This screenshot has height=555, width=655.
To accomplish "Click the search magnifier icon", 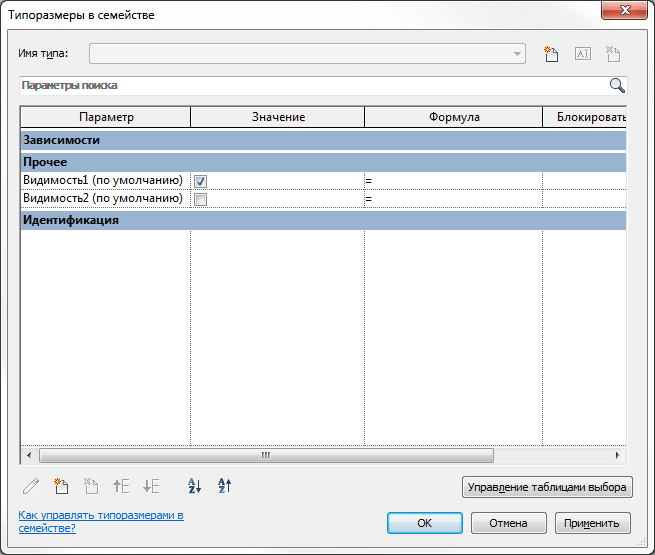I will [617, 86].
